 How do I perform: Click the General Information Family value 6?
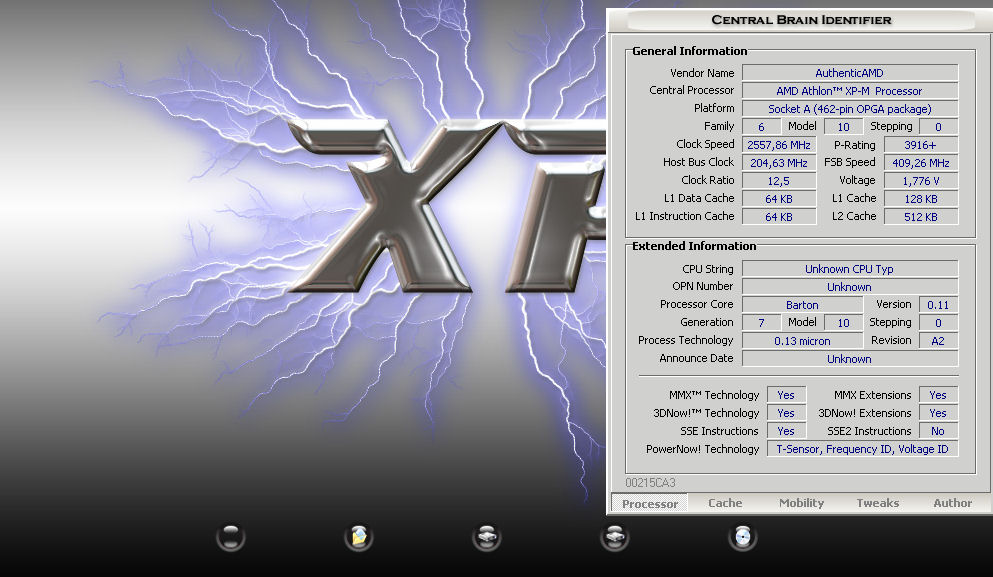[761, 127]
